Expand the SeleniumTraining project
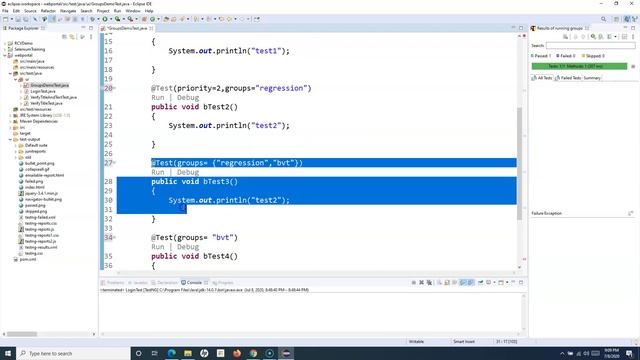640x360 pixels. tap(5, 49)
